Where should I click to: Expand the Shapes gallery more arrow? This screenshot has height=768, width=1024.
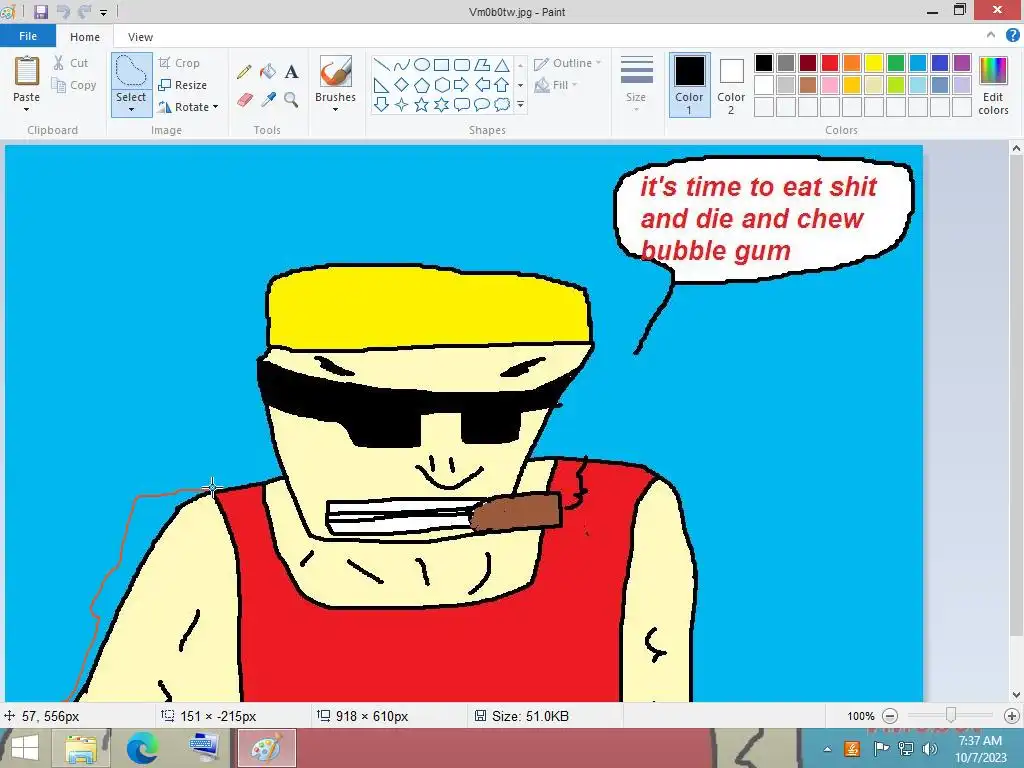pos(520,104)
